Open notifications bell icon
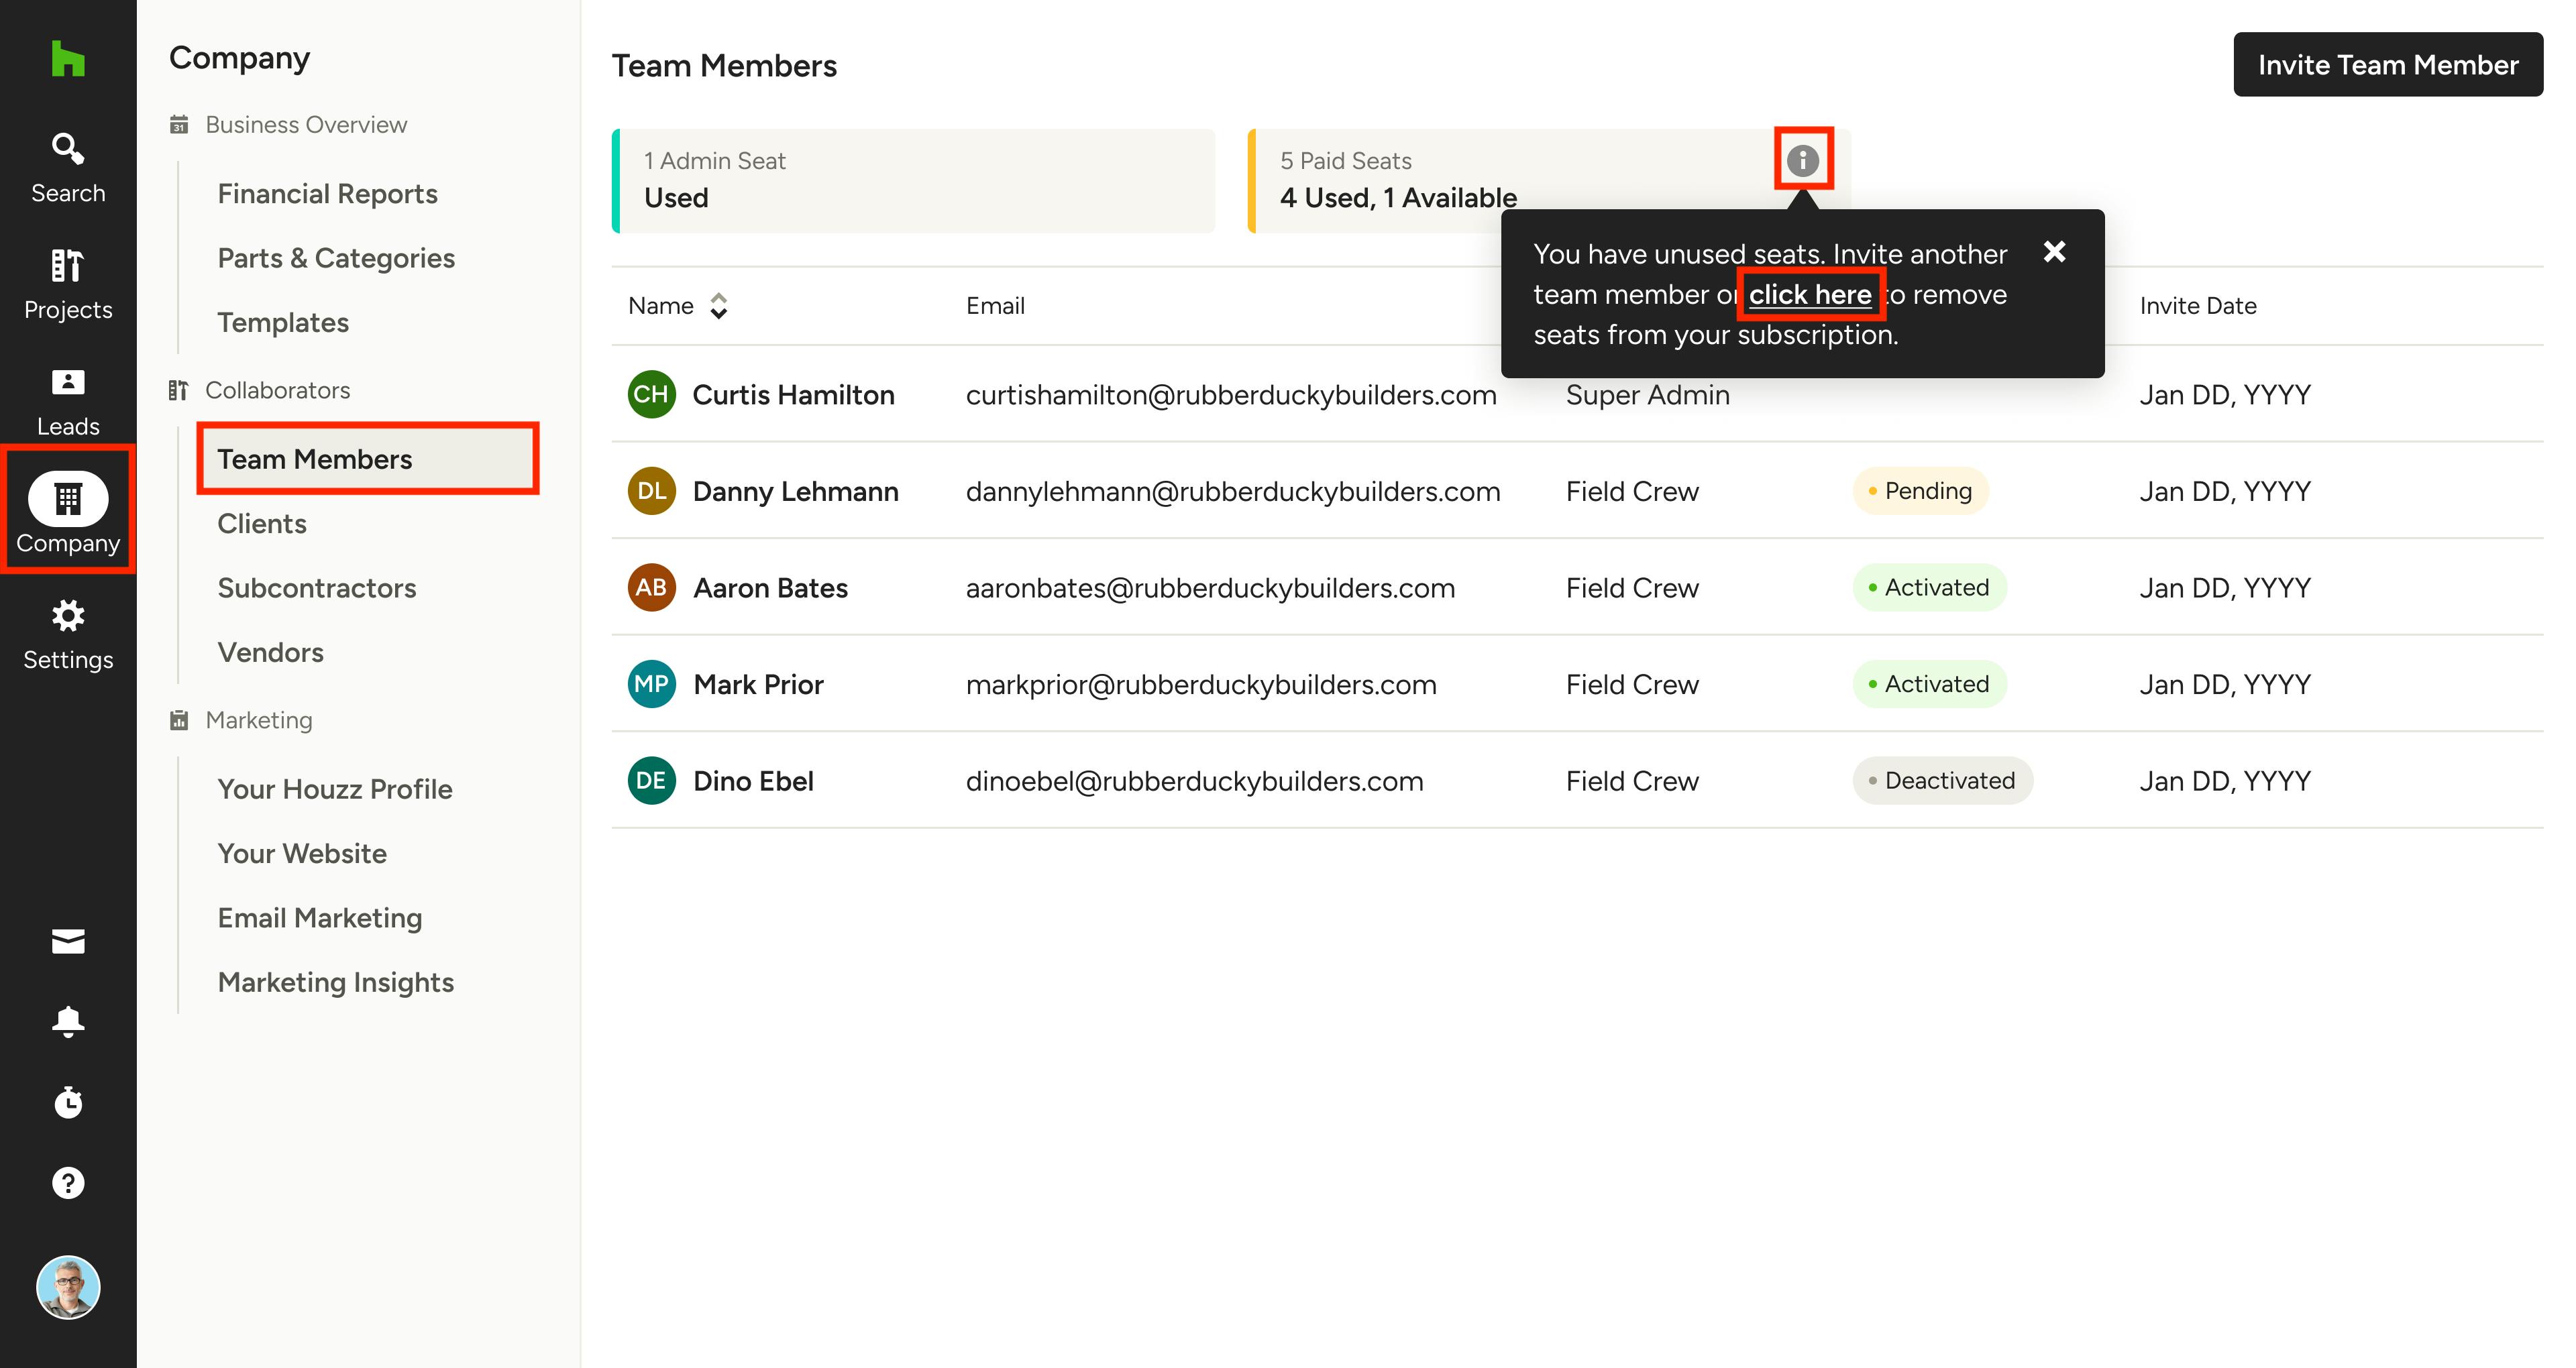 tap(68, 1021)
